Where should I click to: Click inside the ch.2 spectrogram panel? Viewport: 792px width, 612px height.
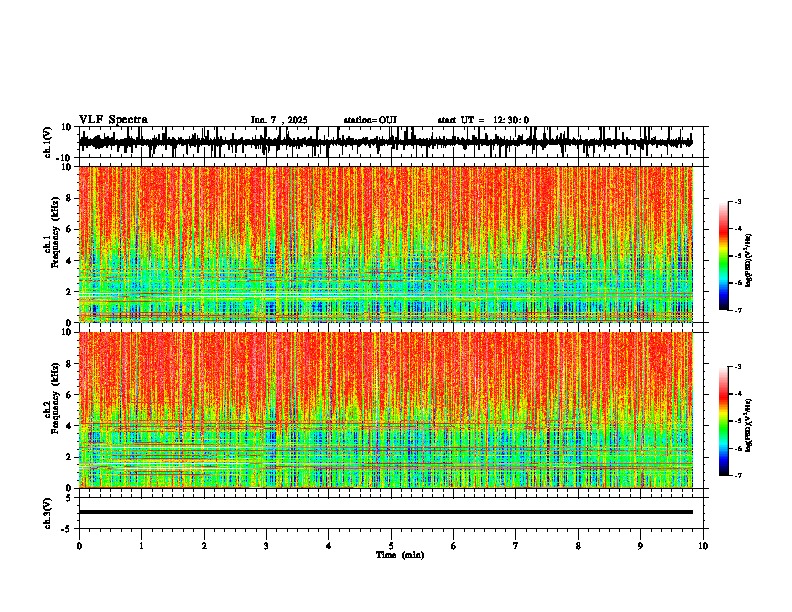(x=386, y=410)
